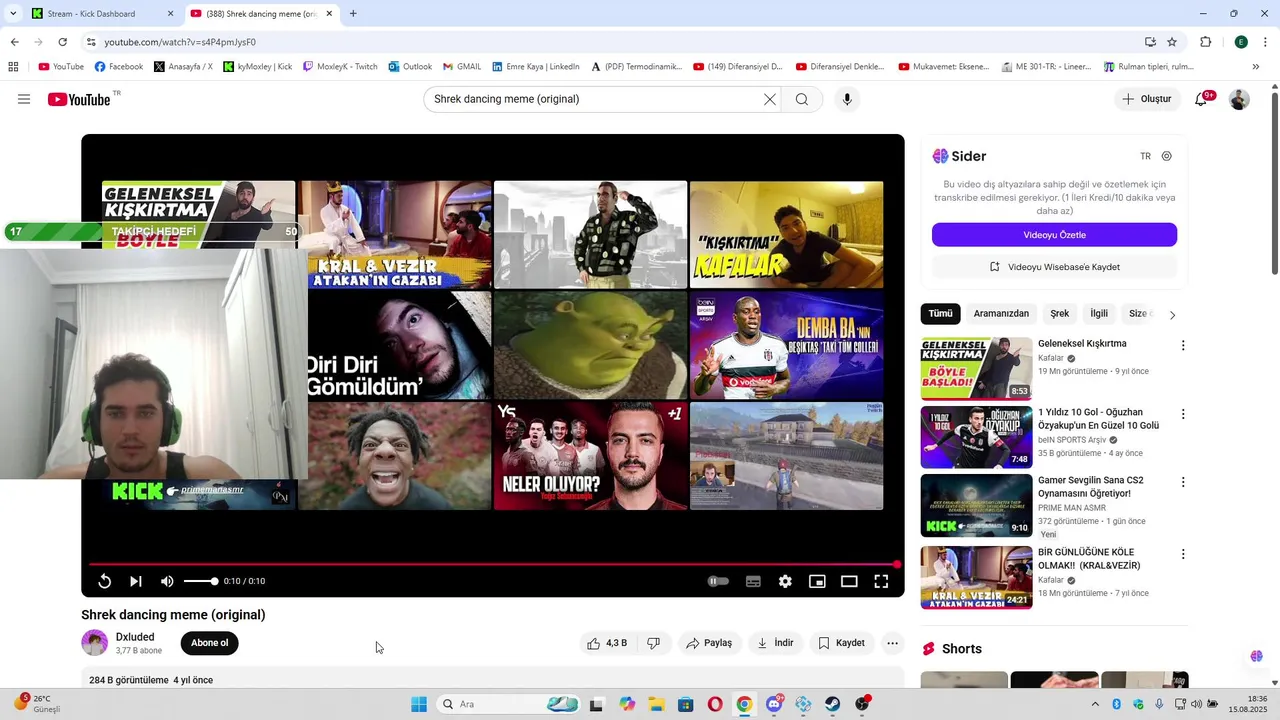
Task: Show more bookmarks with double chevron
Action: coord(1255,67)
